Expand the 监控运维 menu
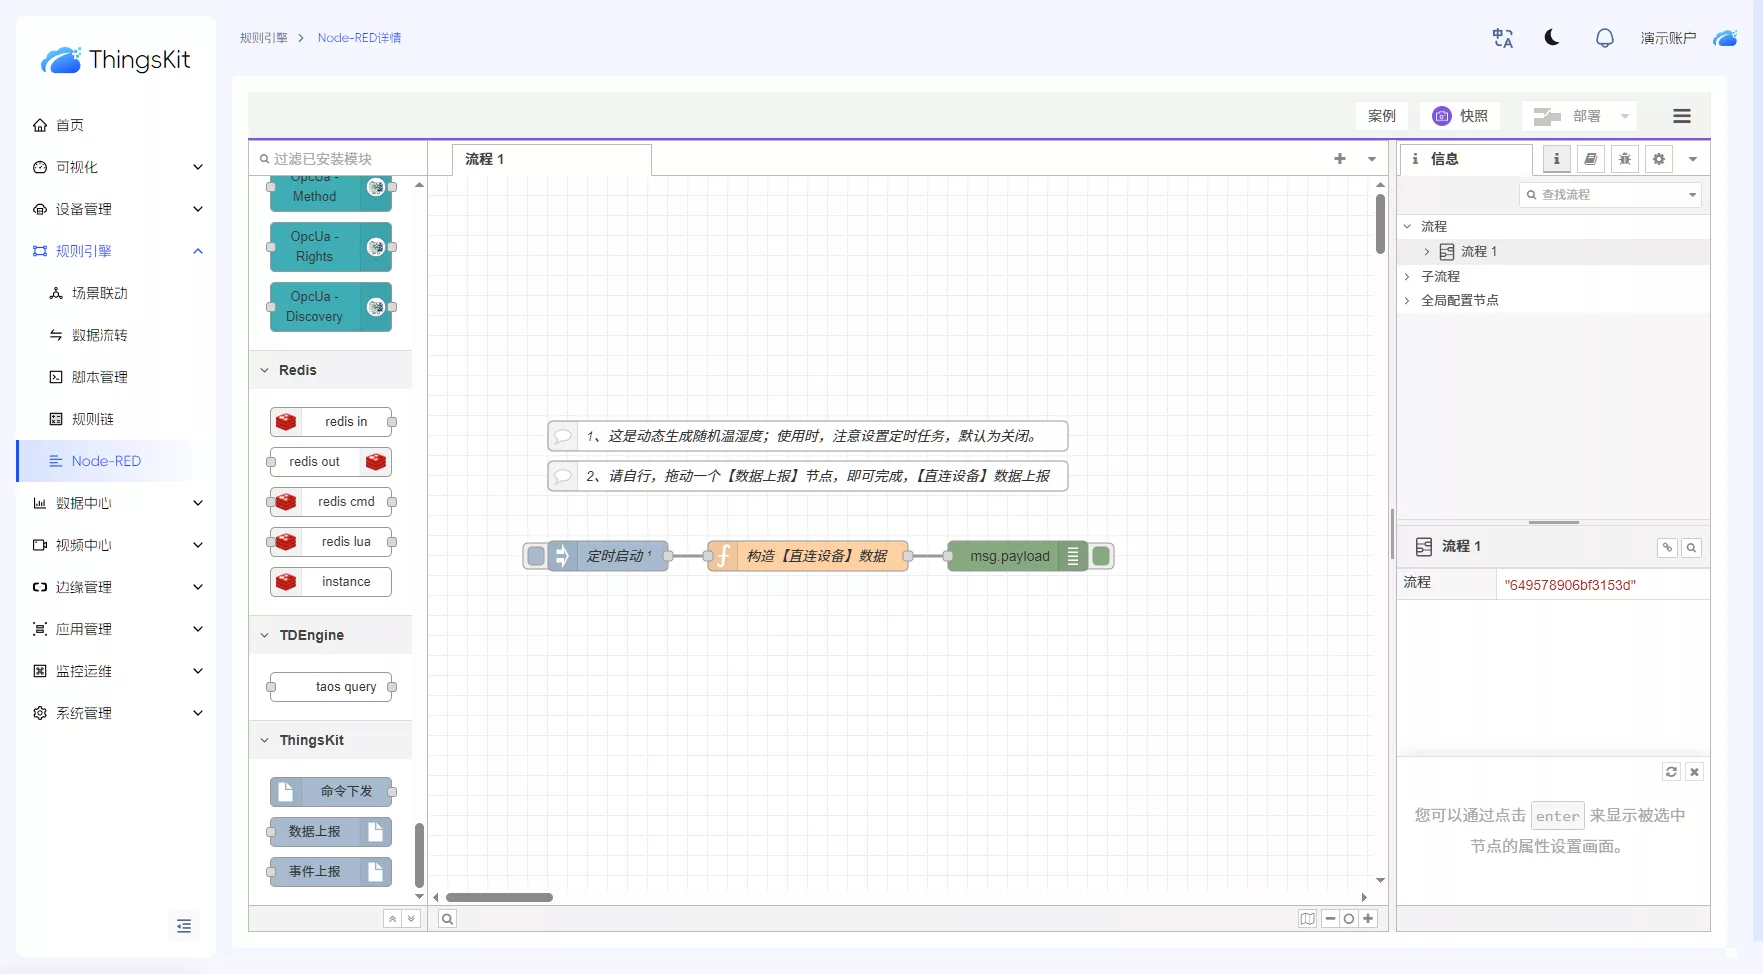The image size is (1763, 974). (116, 671)
